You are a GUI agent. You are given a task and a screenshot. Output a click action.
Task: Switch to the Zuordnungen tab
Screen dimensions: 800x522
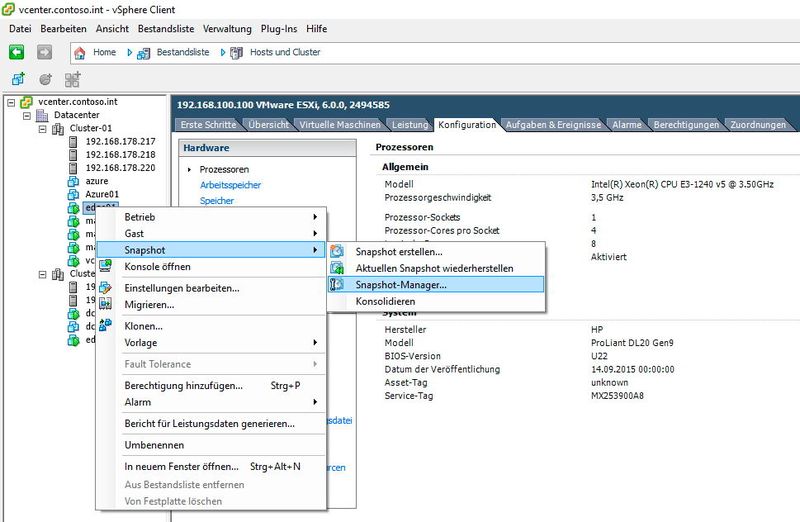(x=758, y=125)
